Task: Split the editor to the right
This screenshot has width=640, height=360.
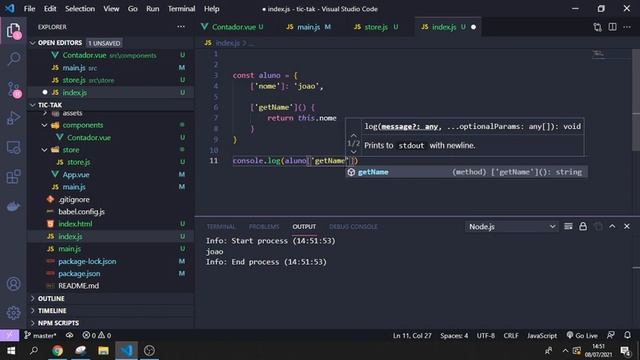Action: [612, 27]
